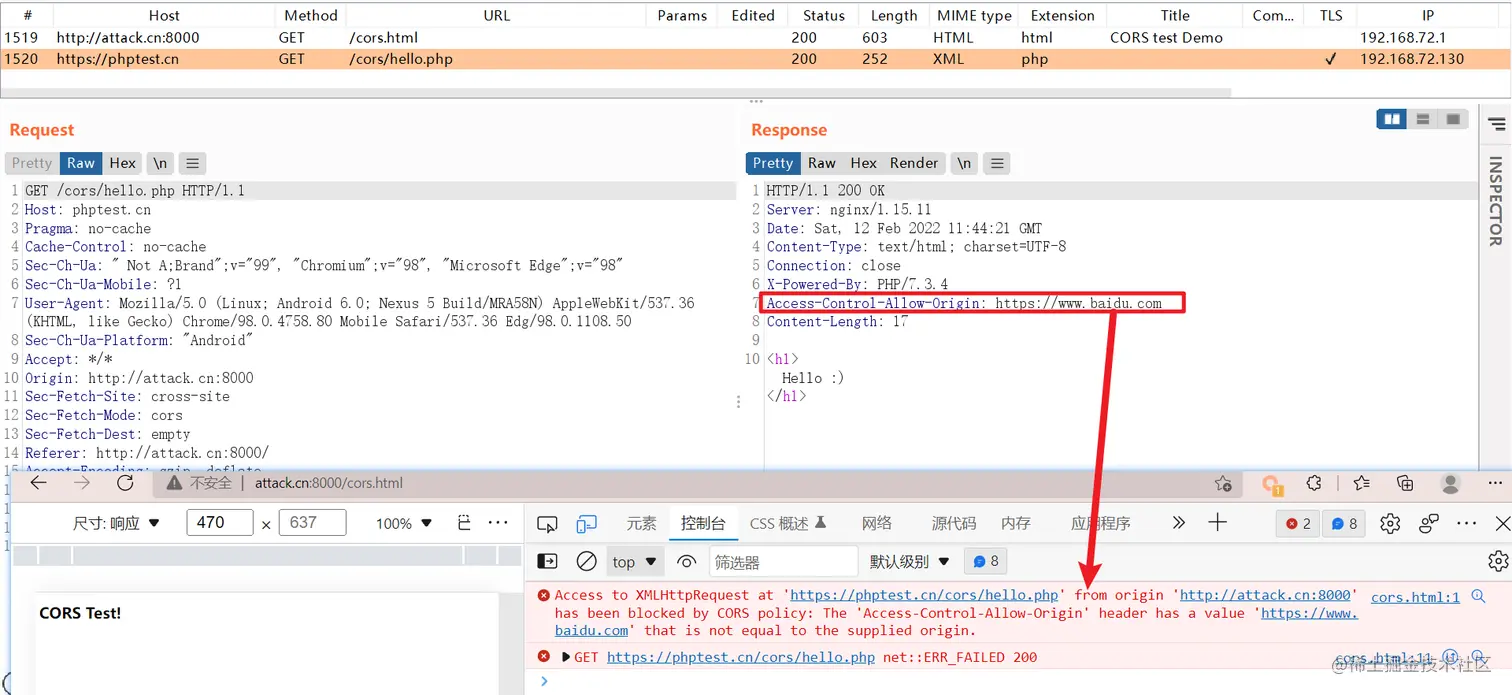Open DevTools customize ellipsis menu
This screenshot has width=1512, height=695.
tap(1467, 523)
